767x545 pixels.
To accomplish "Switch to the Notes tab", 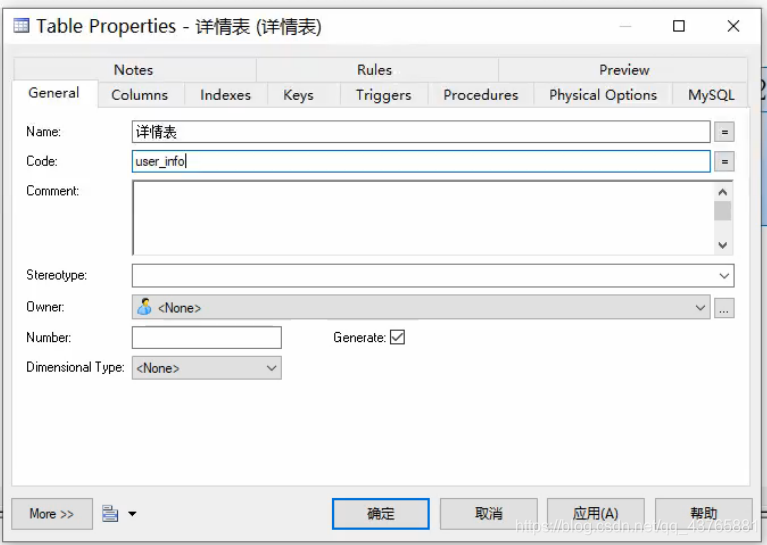I will (134, 70).
